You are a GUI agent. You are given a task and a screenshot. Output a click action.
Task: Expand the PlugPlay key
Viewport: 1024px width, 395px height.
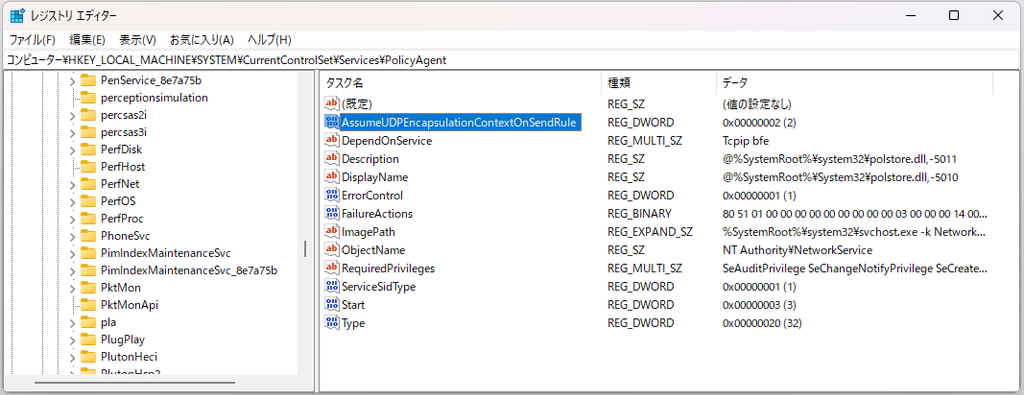click(x=72, y=340)
